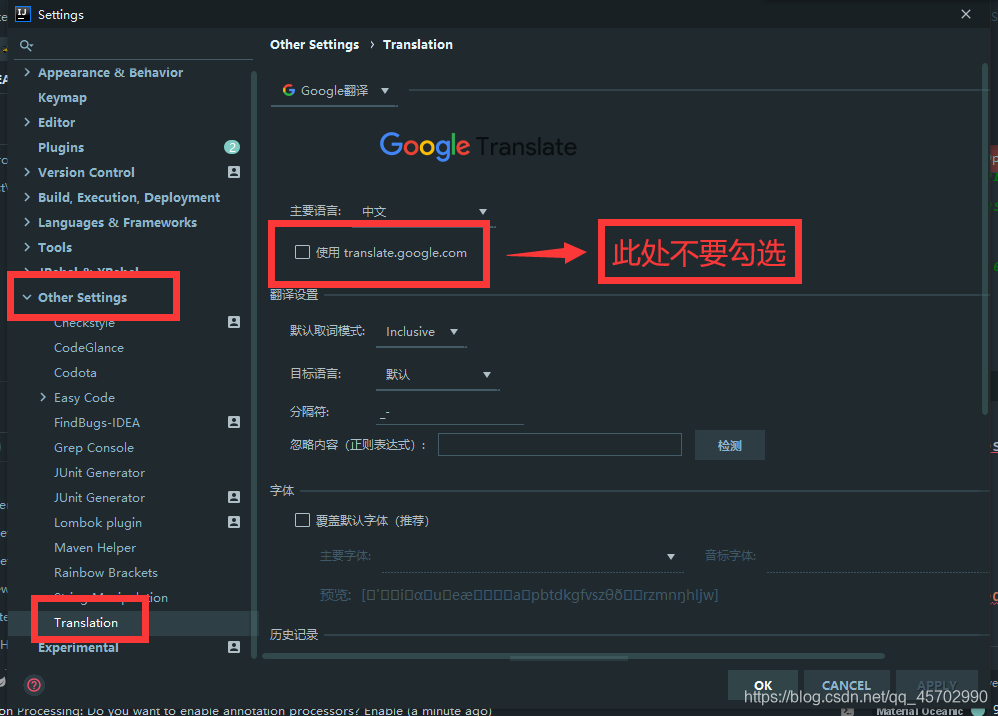Screen dimensions: 998x716
Task: Click the right panel vertical scrollbar
Action: (x=985, y=238)
